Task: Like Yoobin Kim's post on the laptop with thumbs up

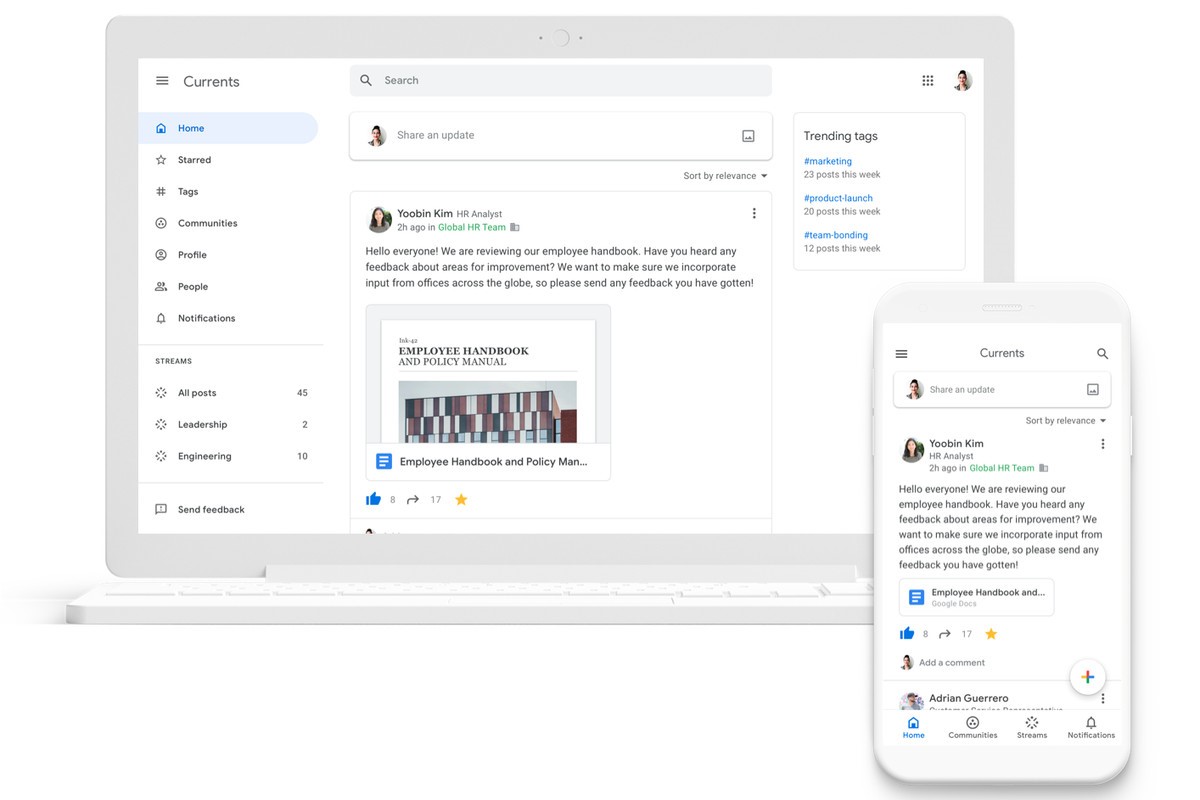Action: point(374,499)
